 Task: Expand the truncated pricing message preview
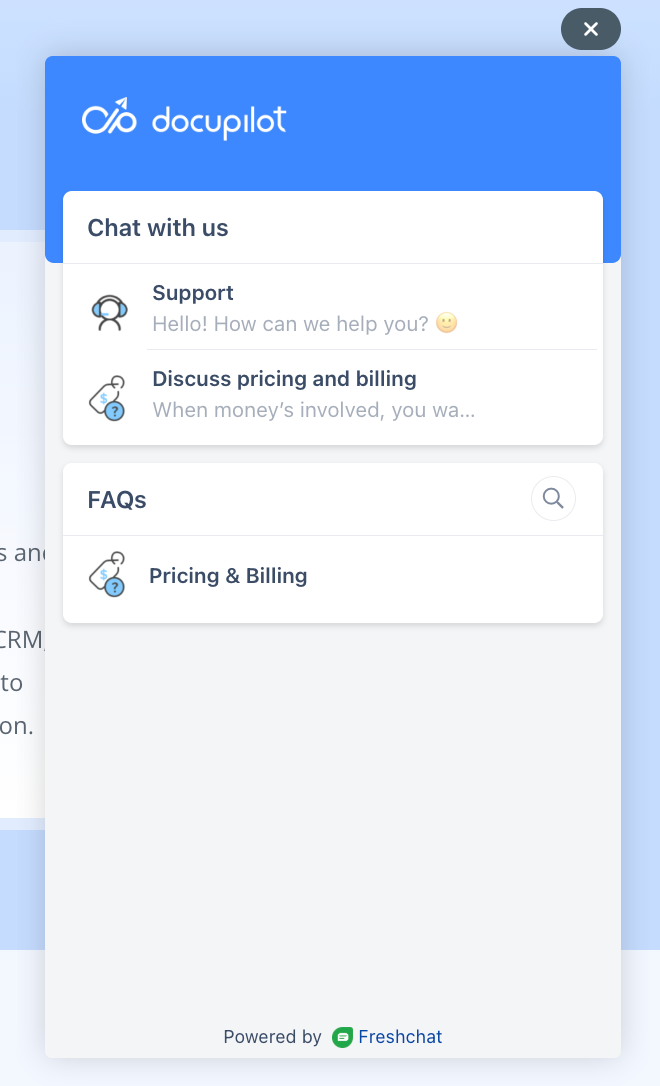[x=313, y=410]
